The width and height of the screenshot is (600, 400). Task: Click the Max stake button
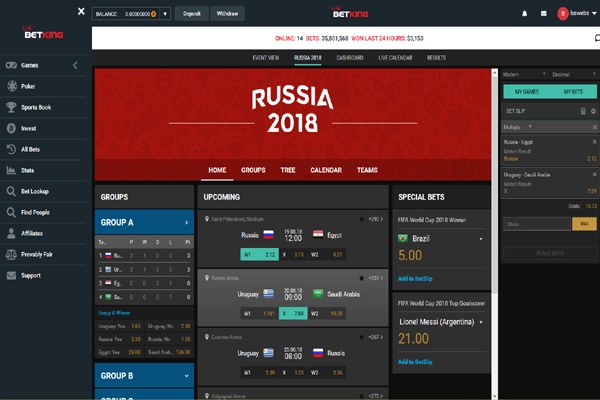[584, 224]
